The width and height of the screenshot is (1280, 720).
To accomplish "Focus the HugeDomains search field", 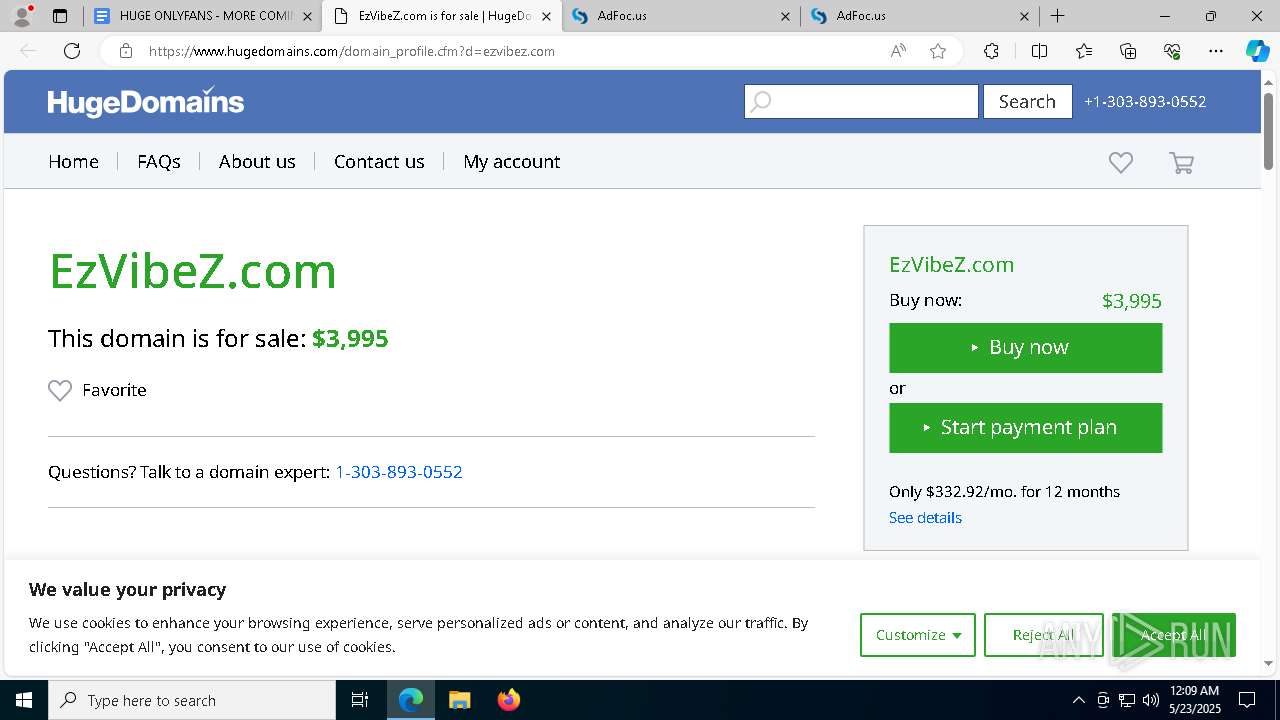I will (861, 101).
